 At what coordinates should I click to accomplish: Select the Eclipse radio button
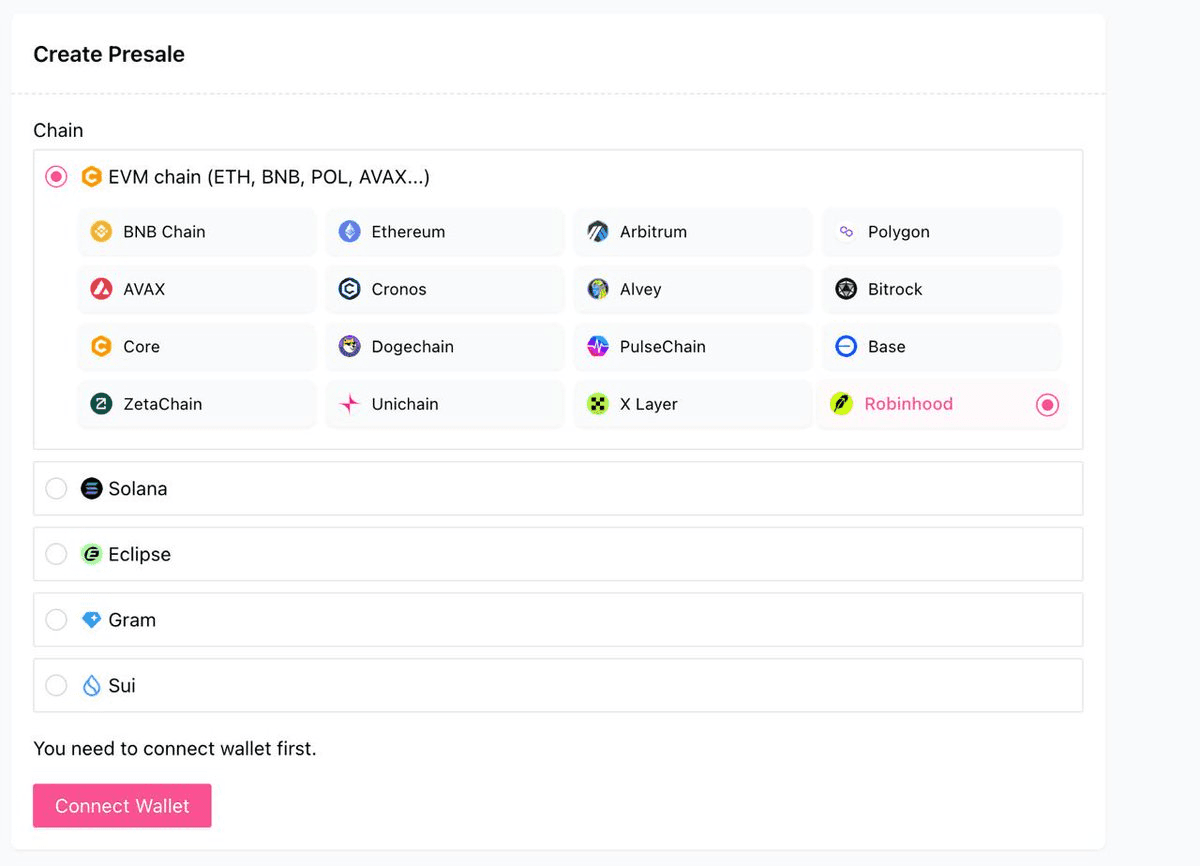pos(57,554)
